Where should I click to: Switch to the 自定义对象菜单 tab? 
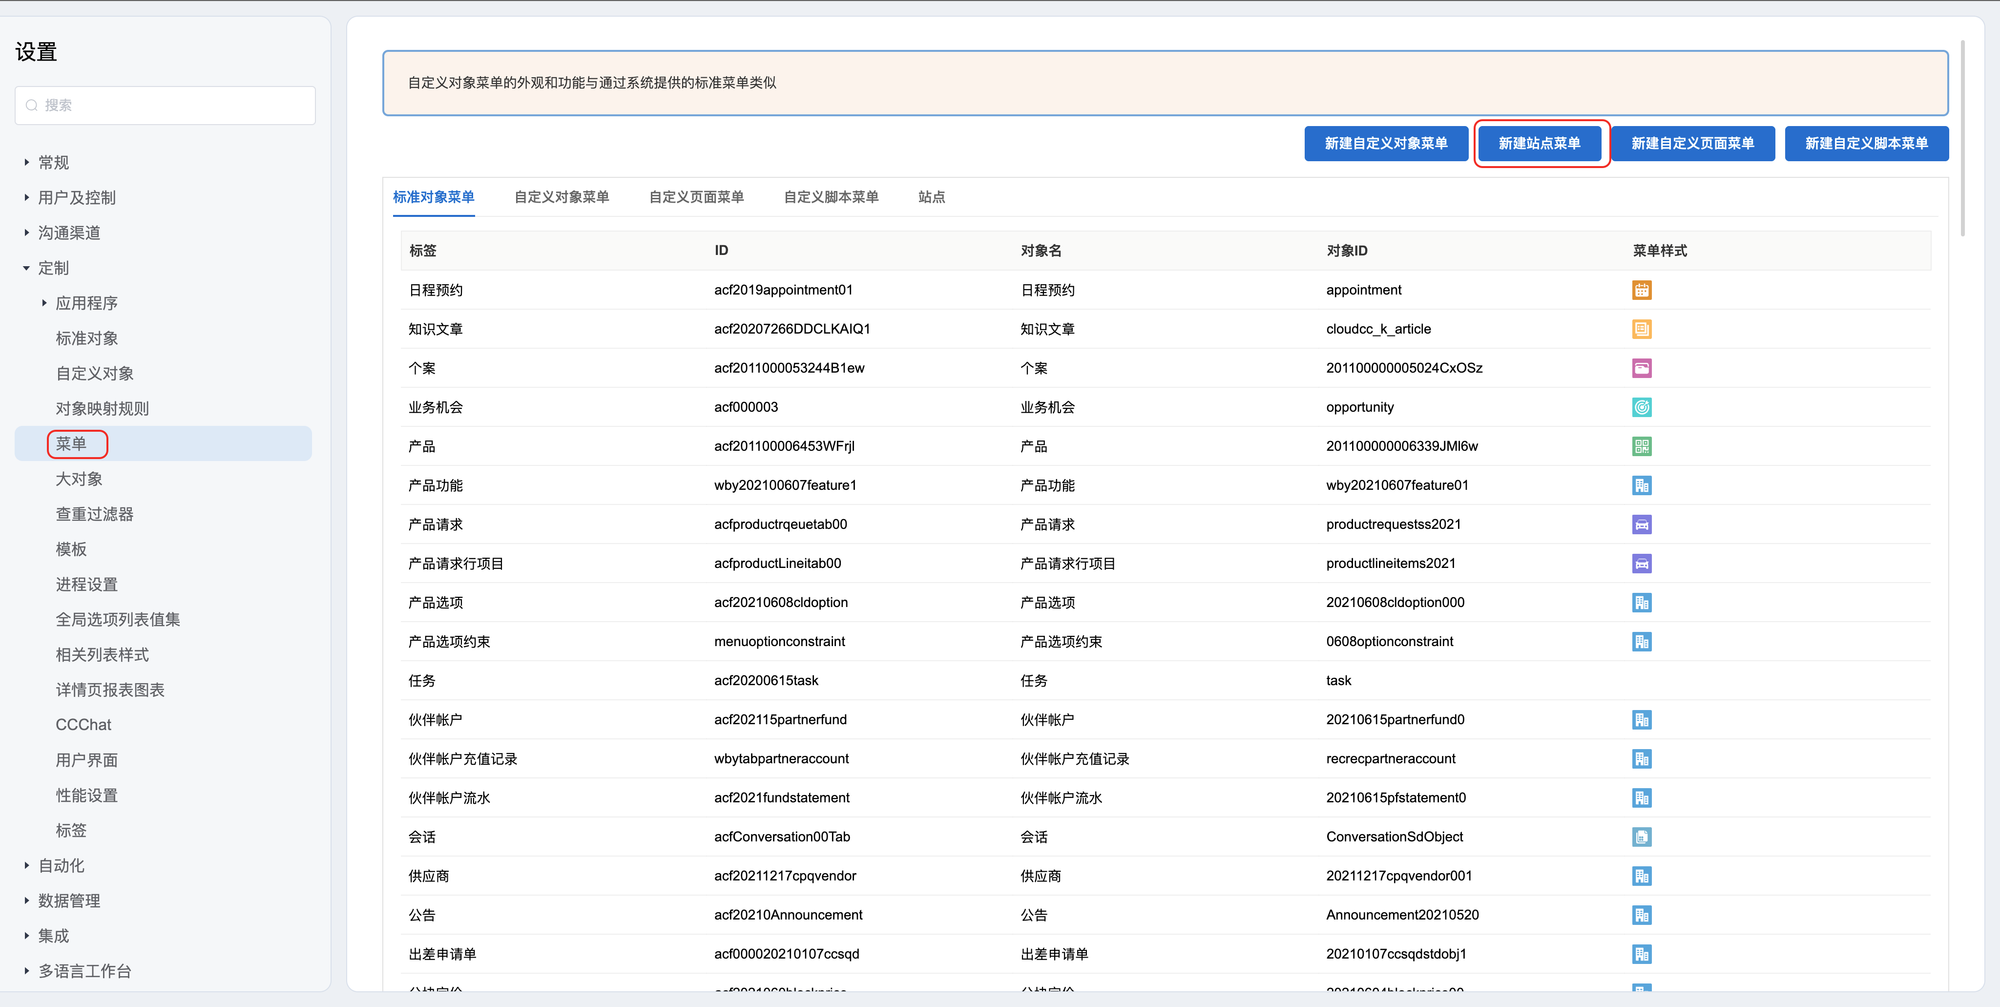561,197
